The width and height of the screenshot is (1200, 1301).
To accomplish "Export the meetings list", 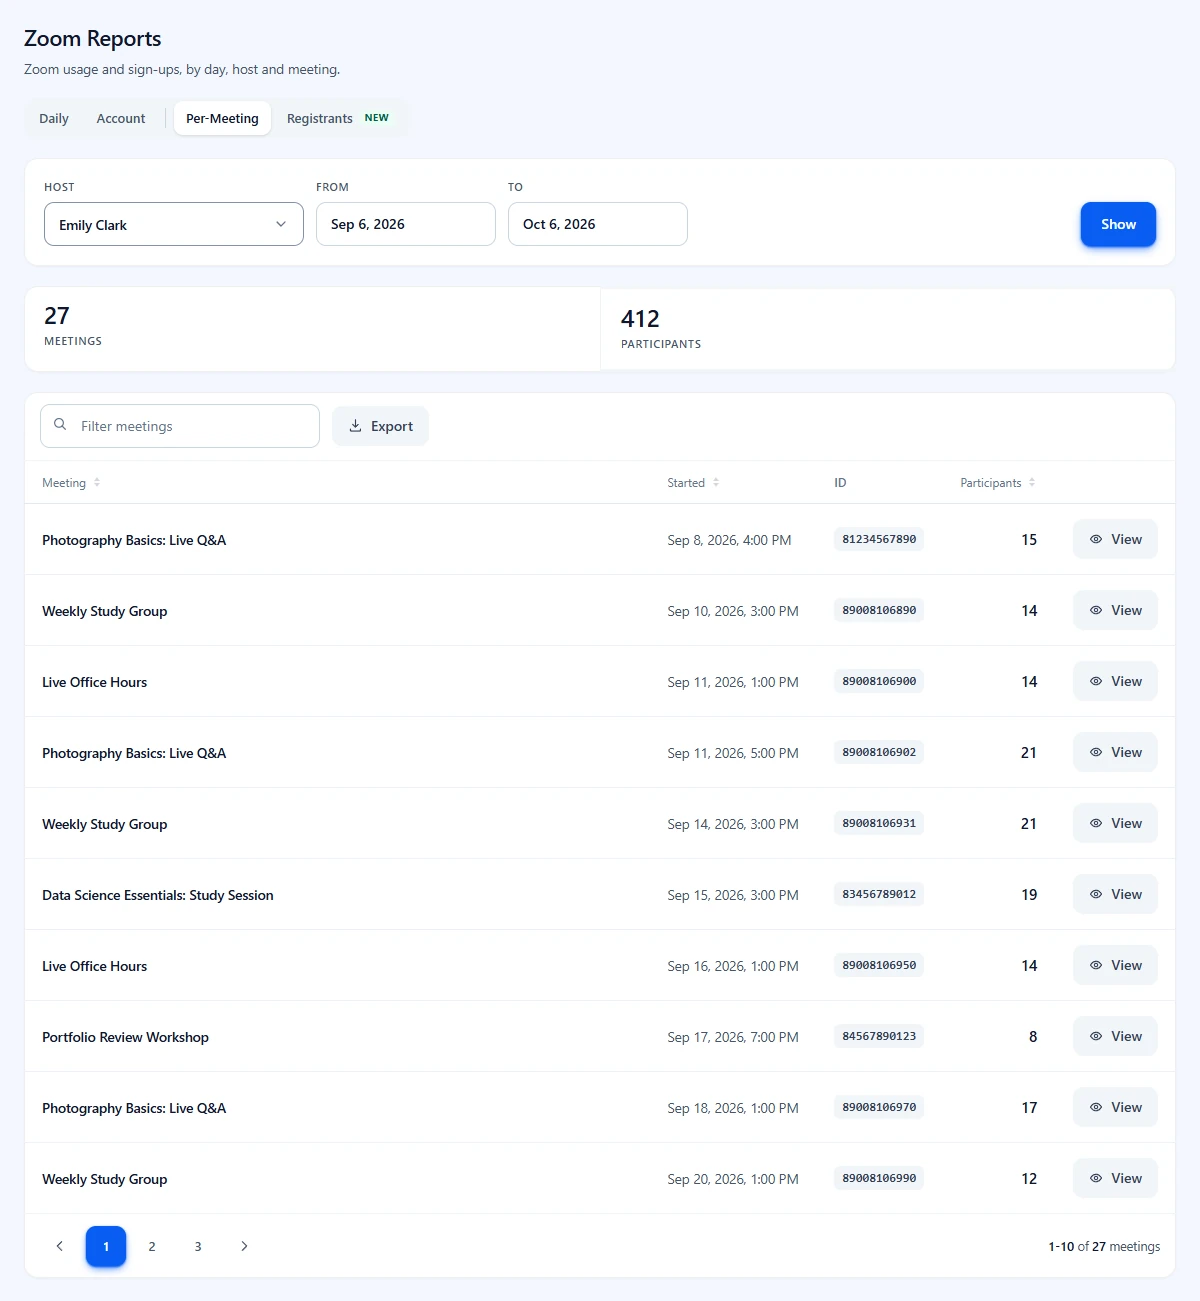I will point(380,426).
